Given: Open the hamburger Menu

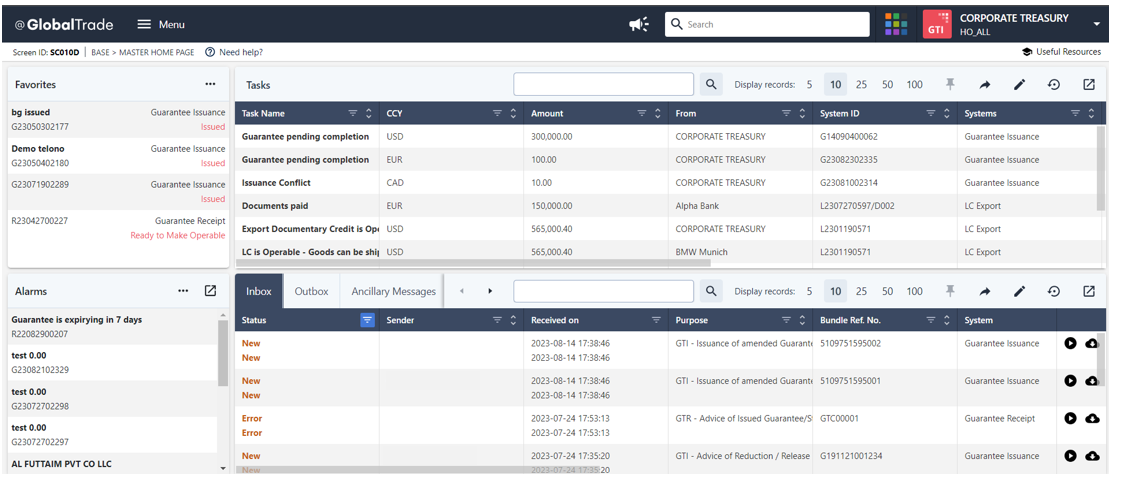Looking at the screenshot, I should (x=161, y=24).
